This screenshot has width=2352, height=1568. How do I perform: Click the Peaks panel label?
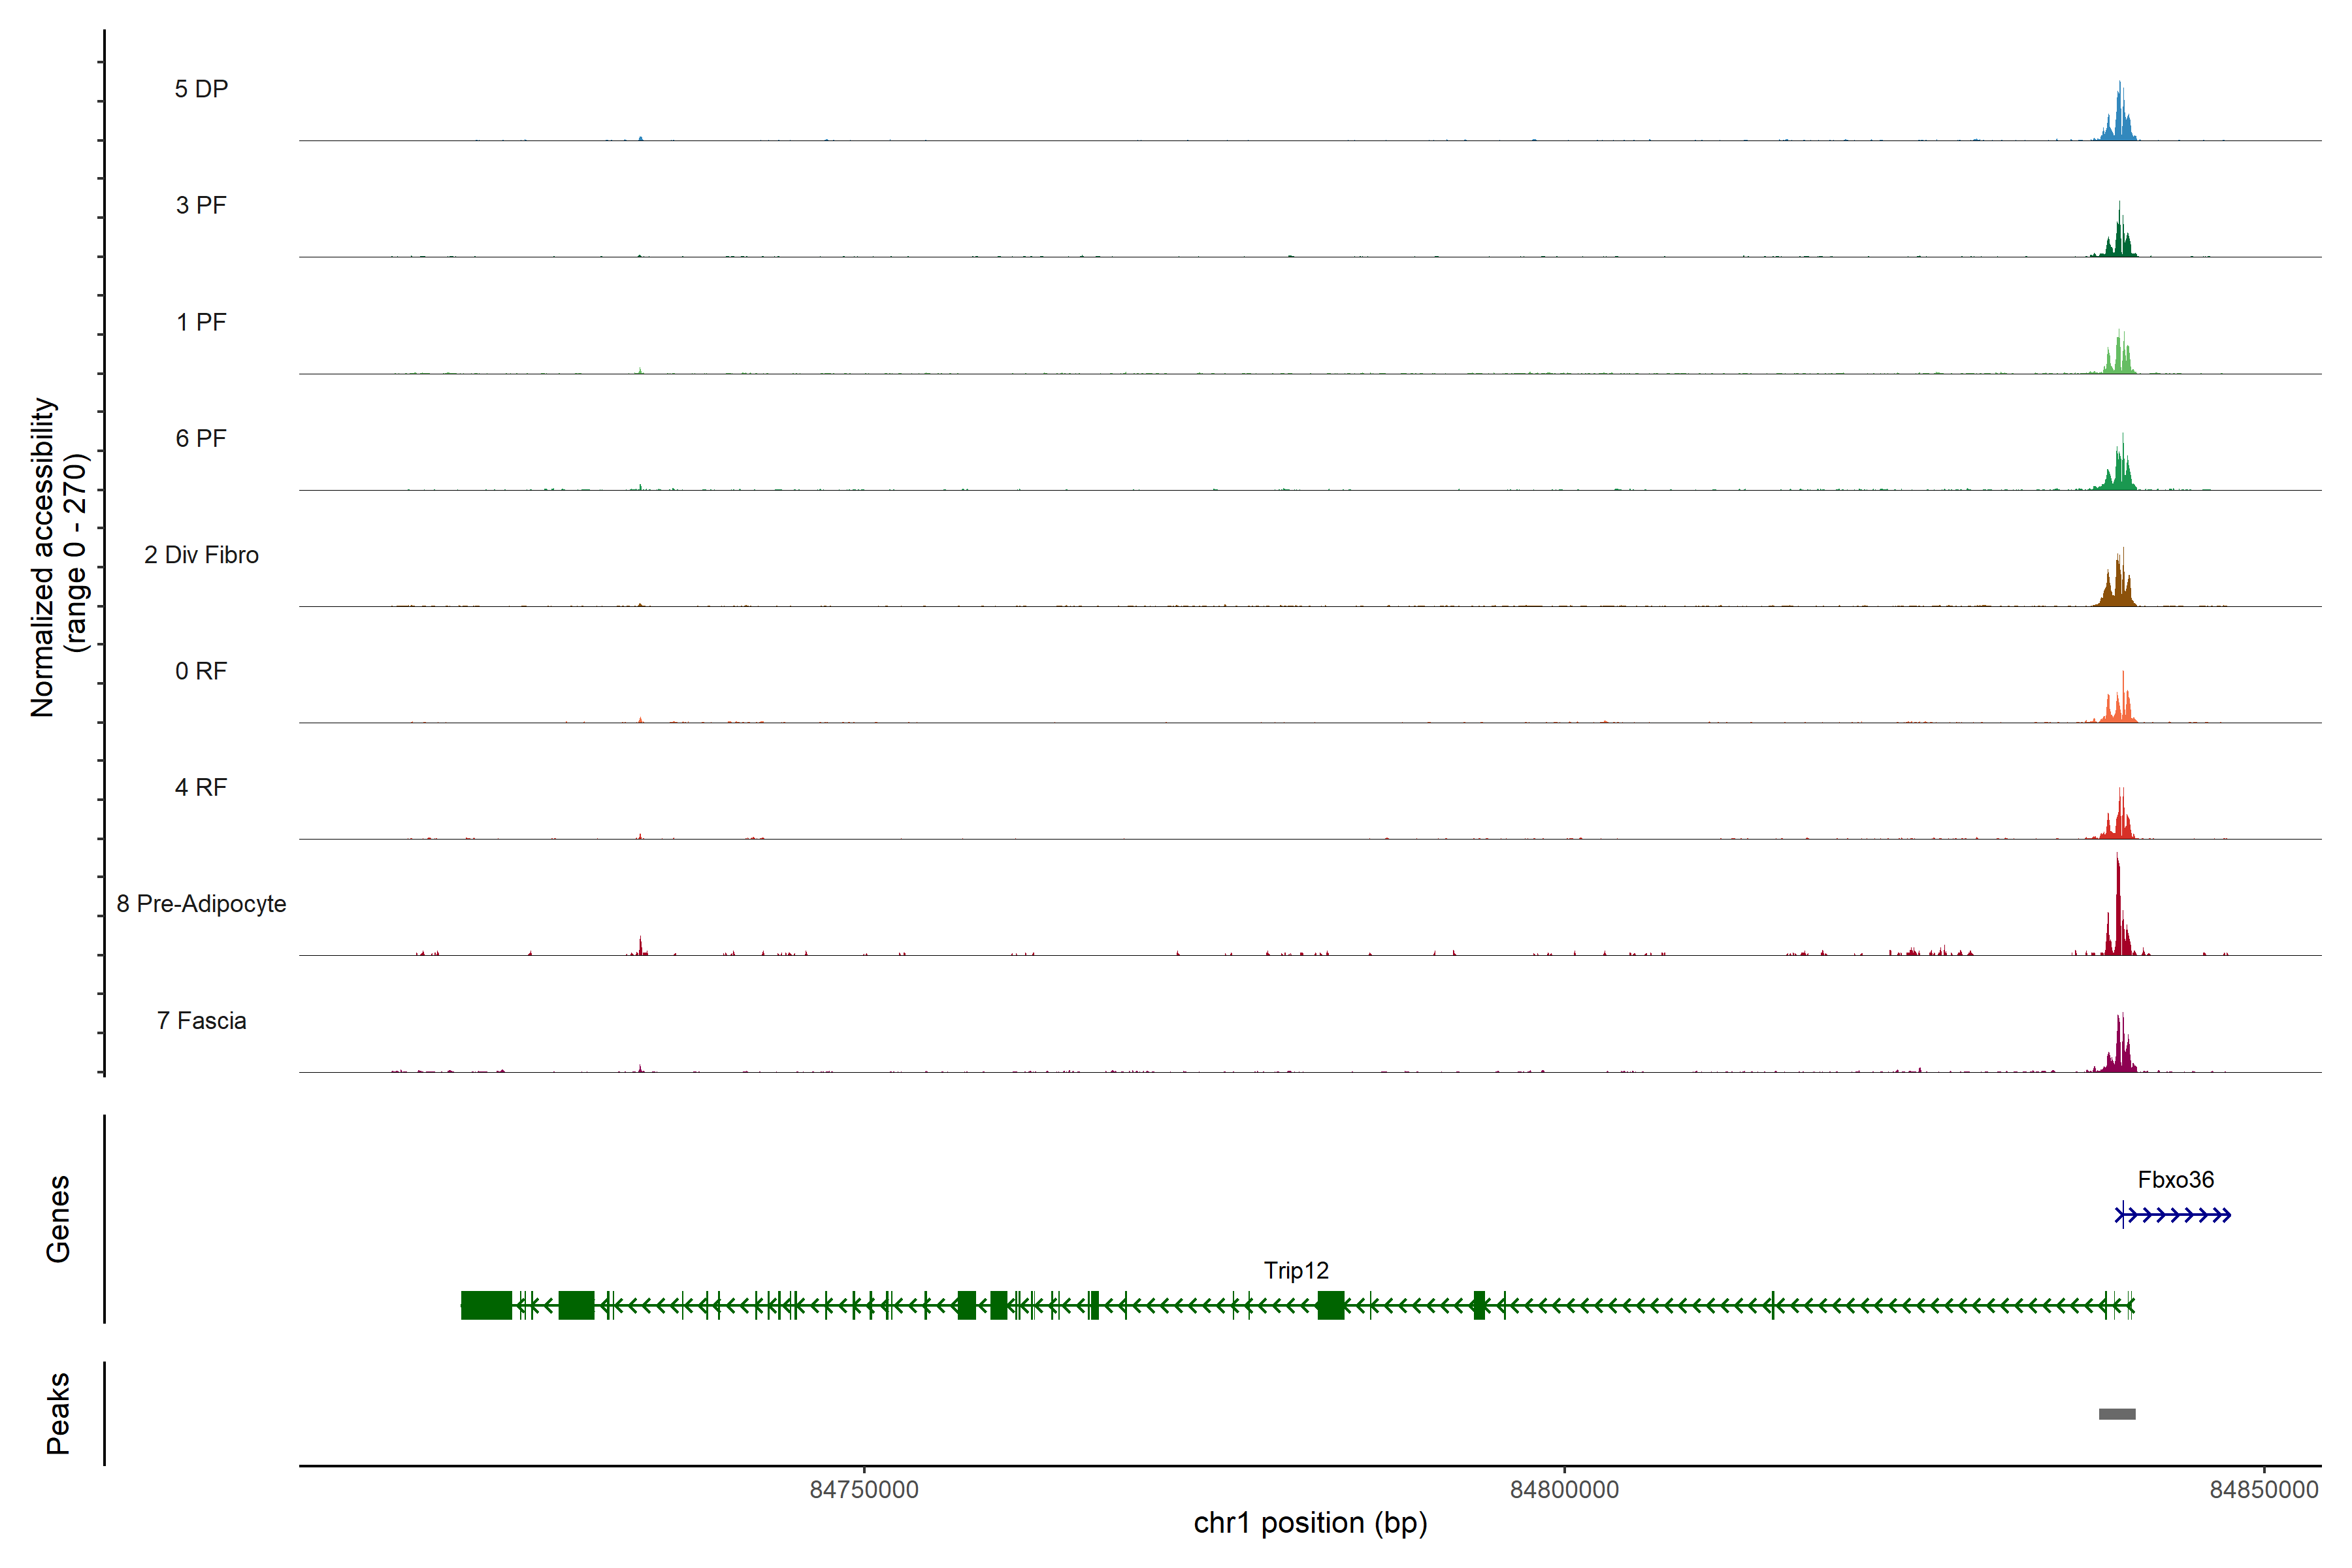58,1413
